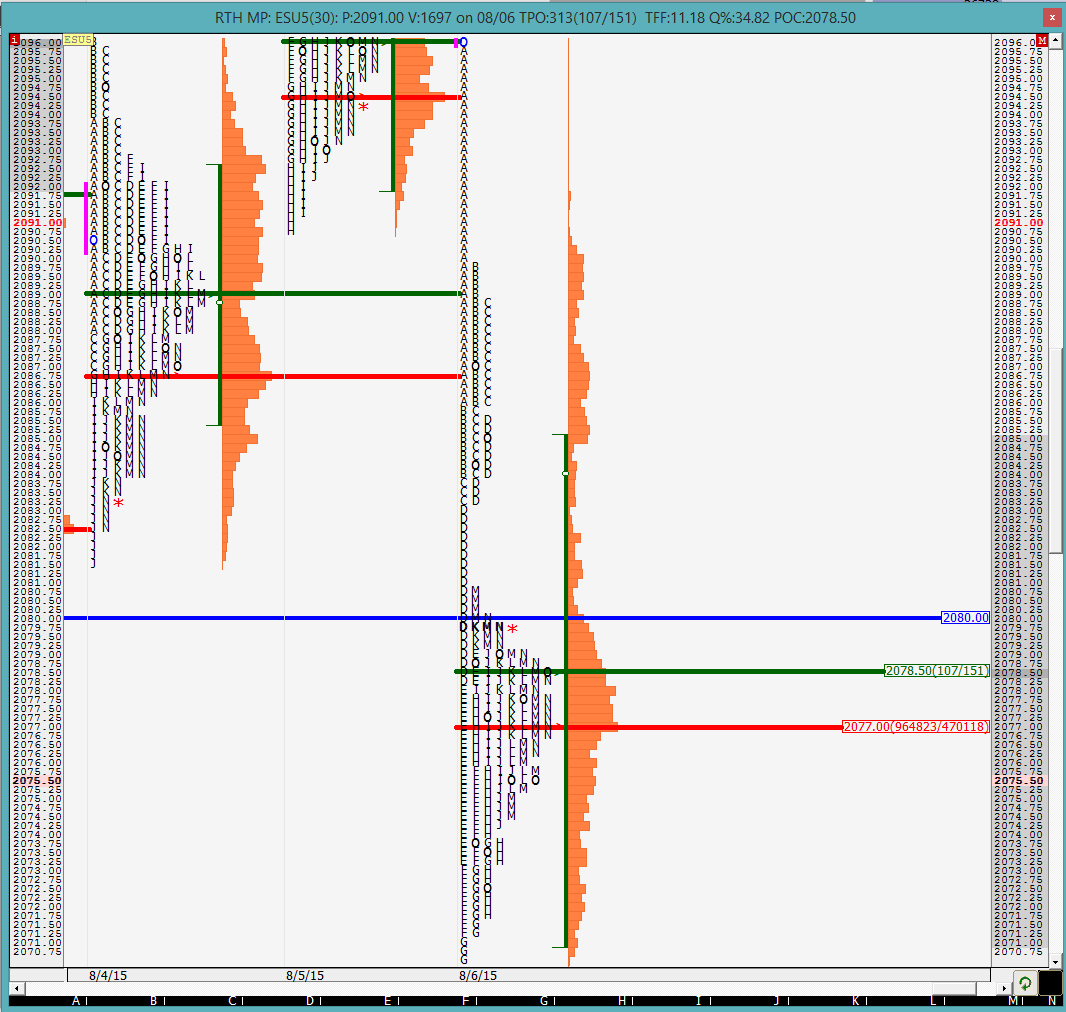Viewport: 1066px width, 1012px height.
Task: Click period letter F in the bottom bar
Action: (466, 1000)
